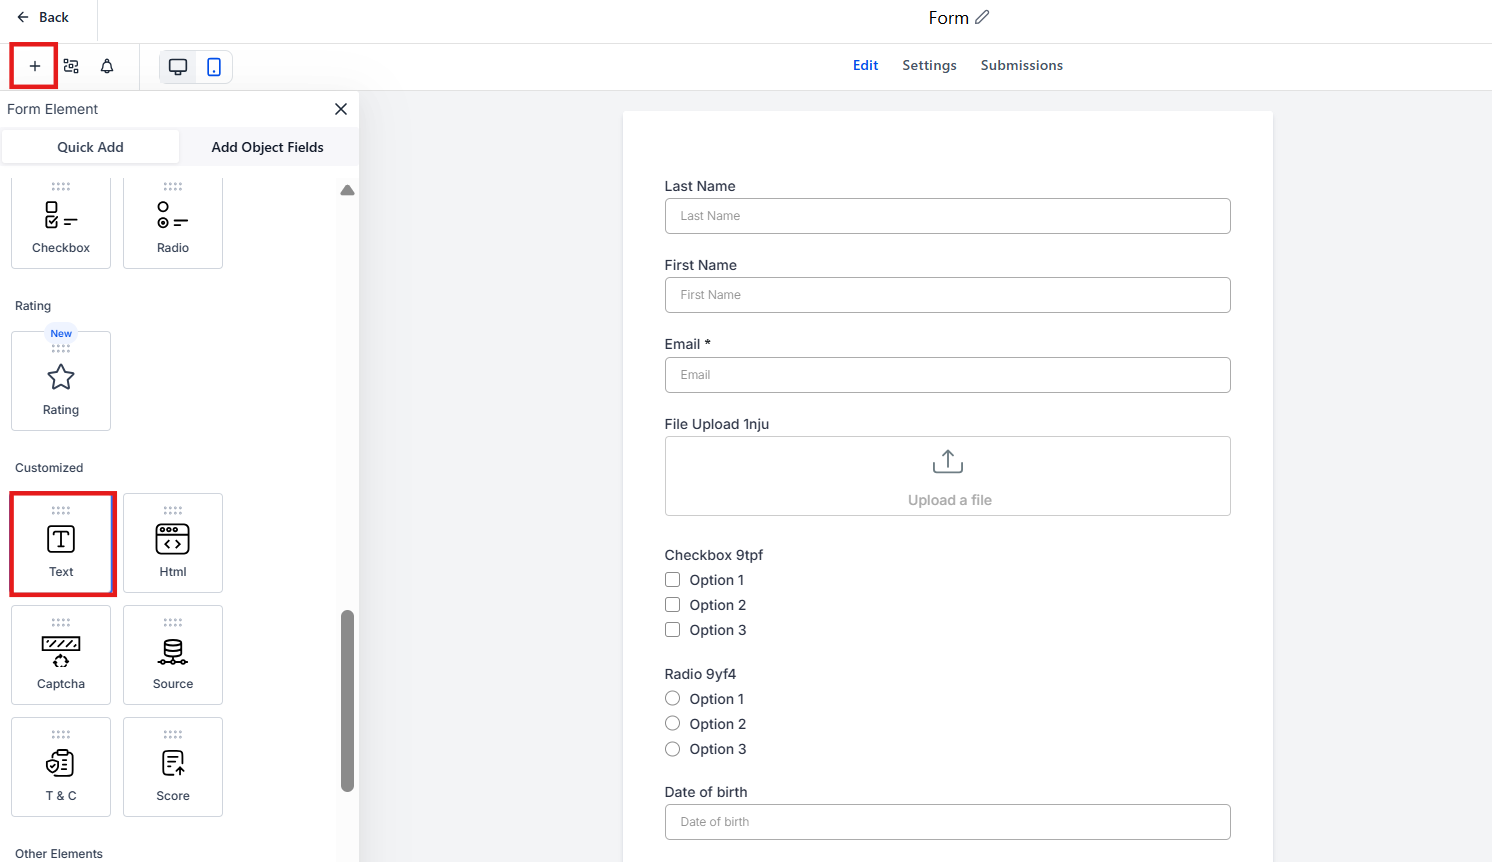1492x862 pixels.
Task: Add the Captcha element
Action: coord(61,655)
